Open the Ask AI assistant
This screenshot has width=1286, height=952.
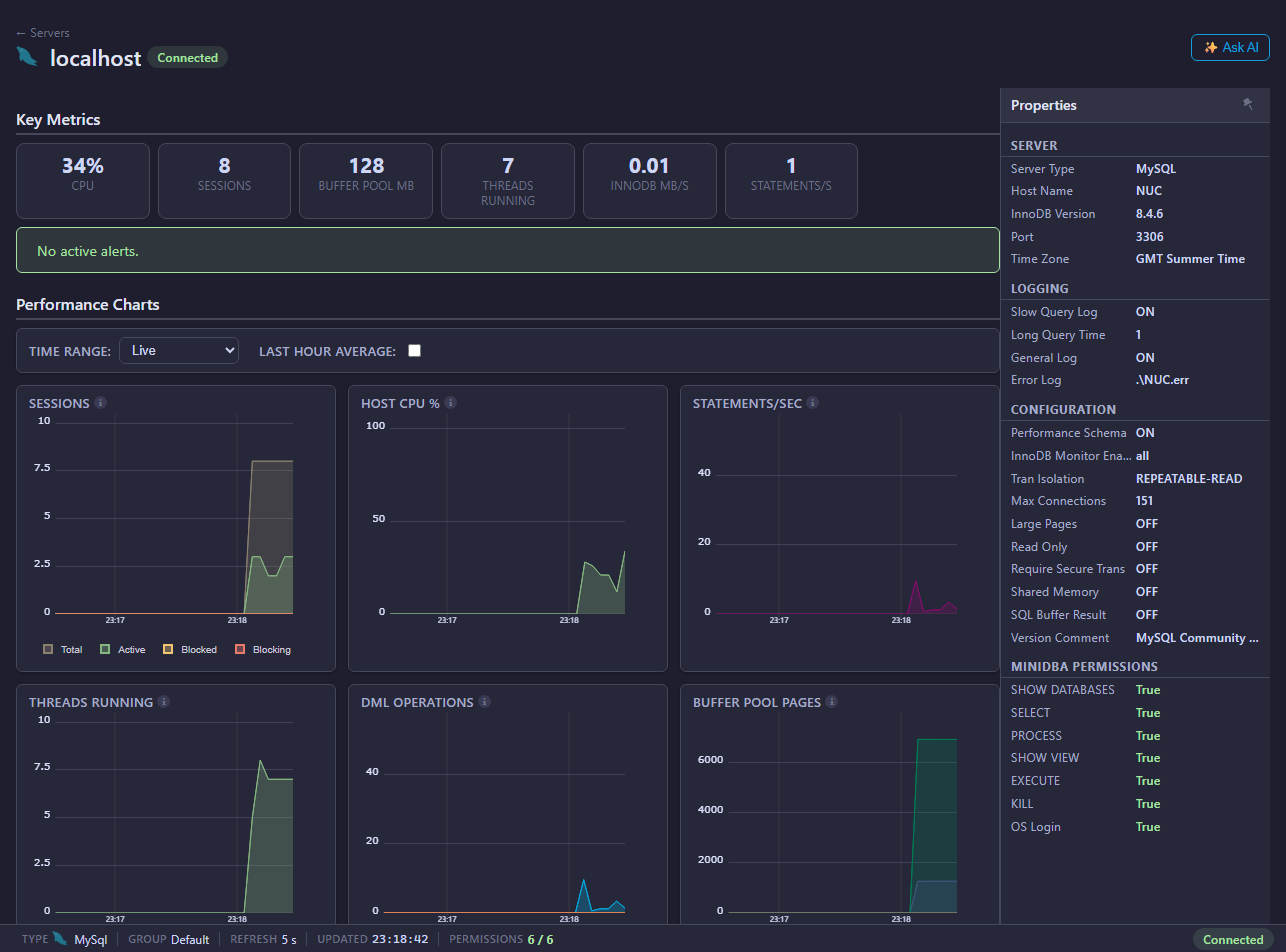point(1230,47)
